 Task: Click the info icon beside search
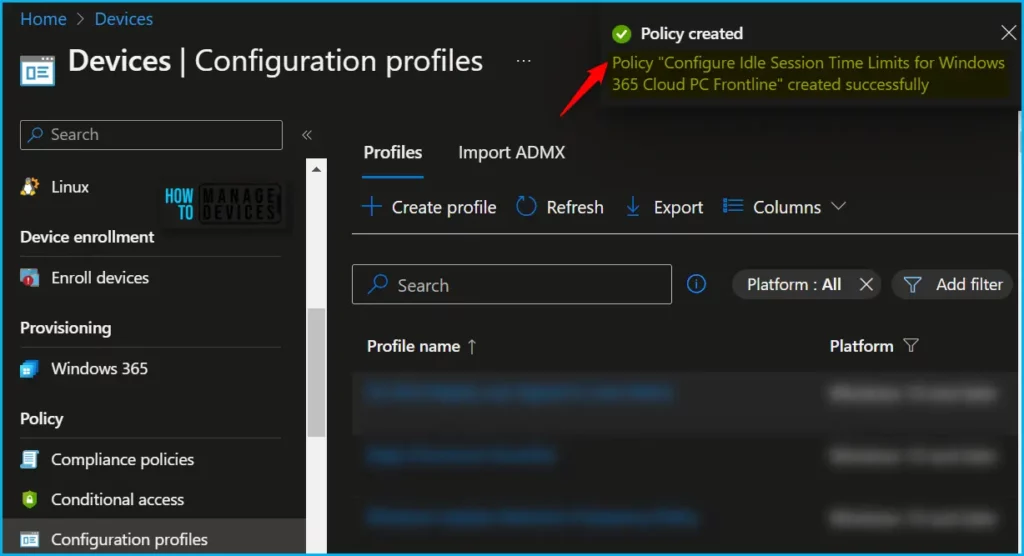pos(696,284)
